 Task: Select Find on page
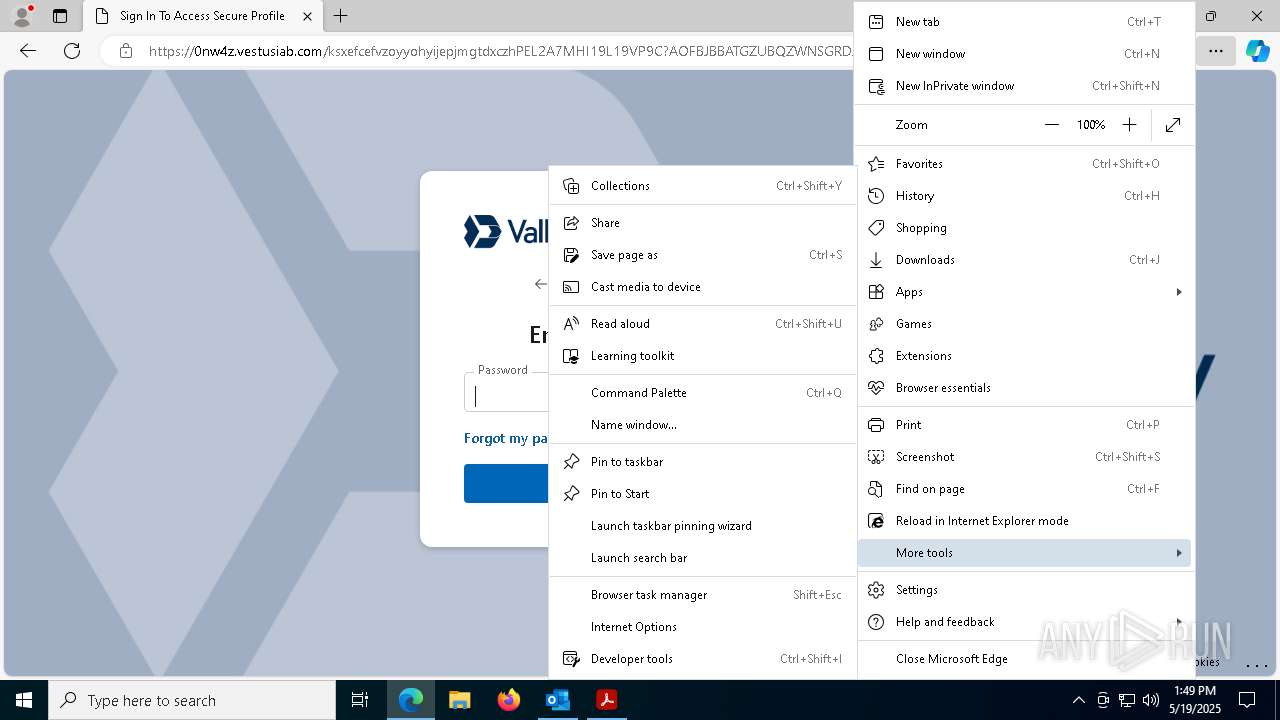[x=1025, y=489]
